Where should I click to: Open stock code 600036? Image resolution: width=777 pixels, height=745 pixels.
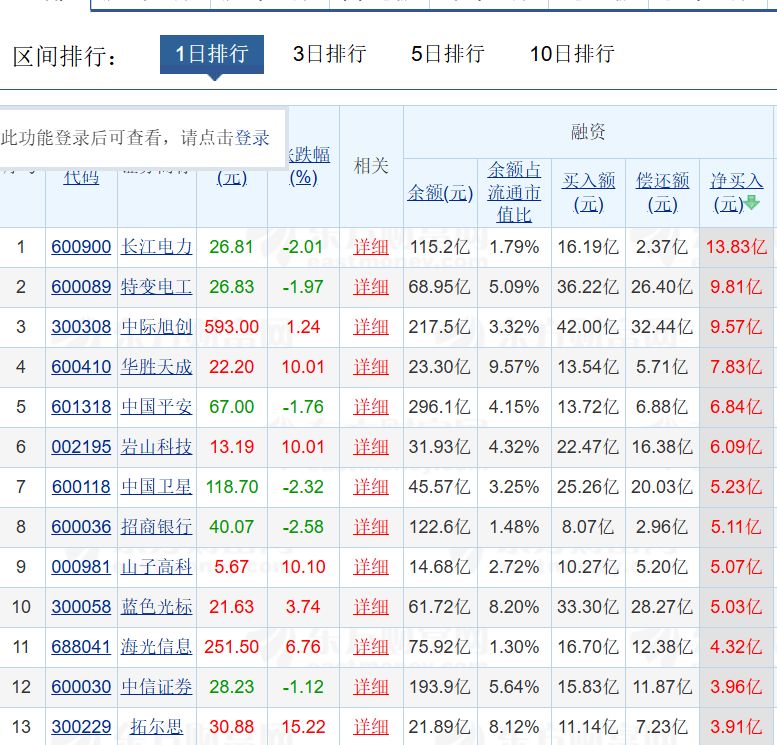(81, 527)
